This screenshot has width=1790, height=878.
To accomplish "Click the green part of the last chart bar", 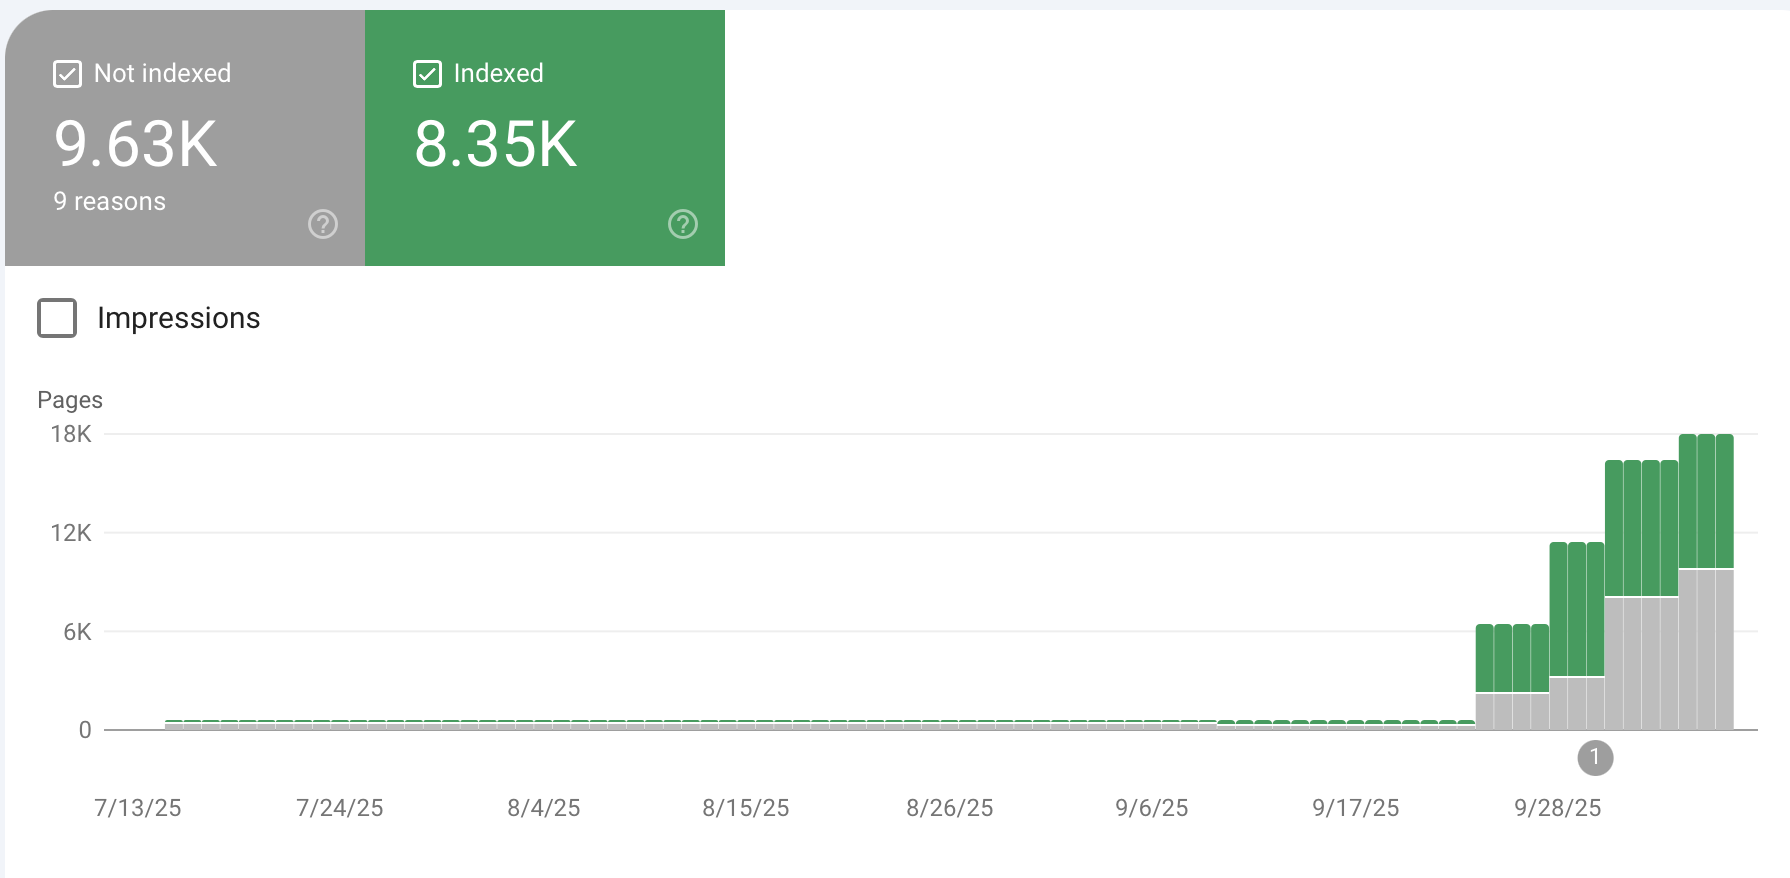I will pyautogui.click(x=1724, y=500).
